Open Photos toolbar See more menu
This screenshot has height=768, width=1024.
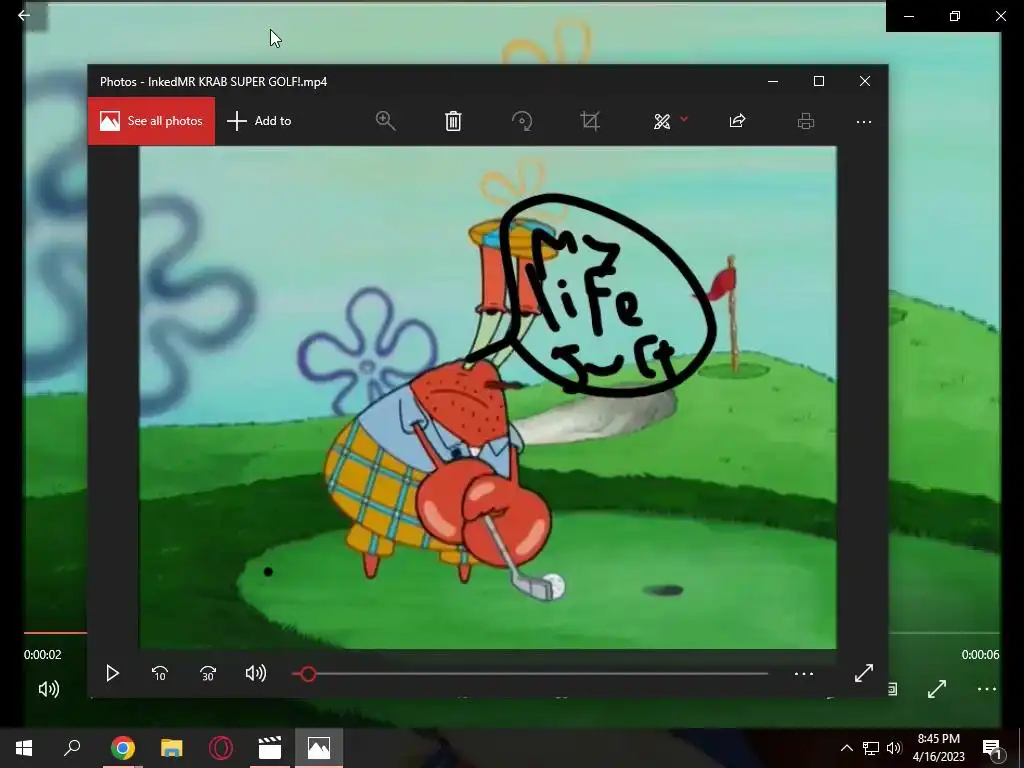864,121
